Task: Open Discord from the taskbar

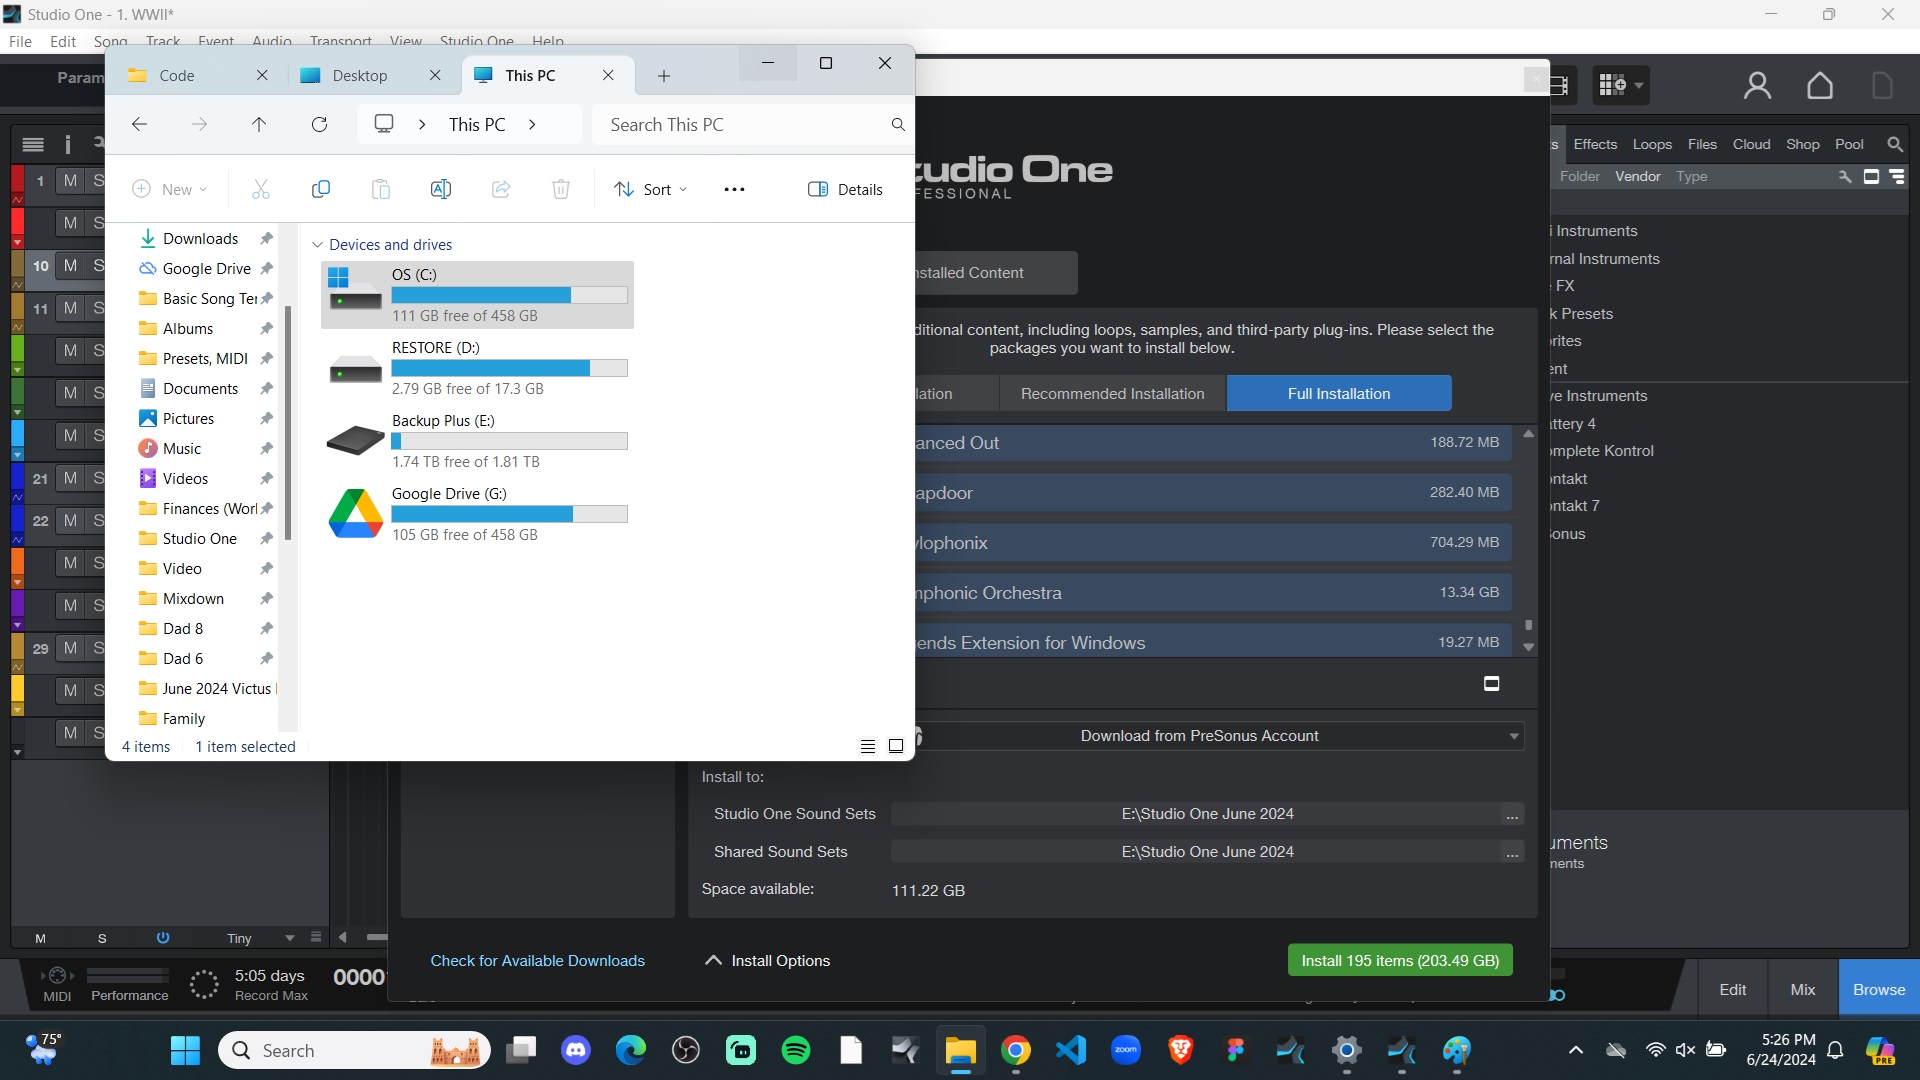Action: [576, 1050]
